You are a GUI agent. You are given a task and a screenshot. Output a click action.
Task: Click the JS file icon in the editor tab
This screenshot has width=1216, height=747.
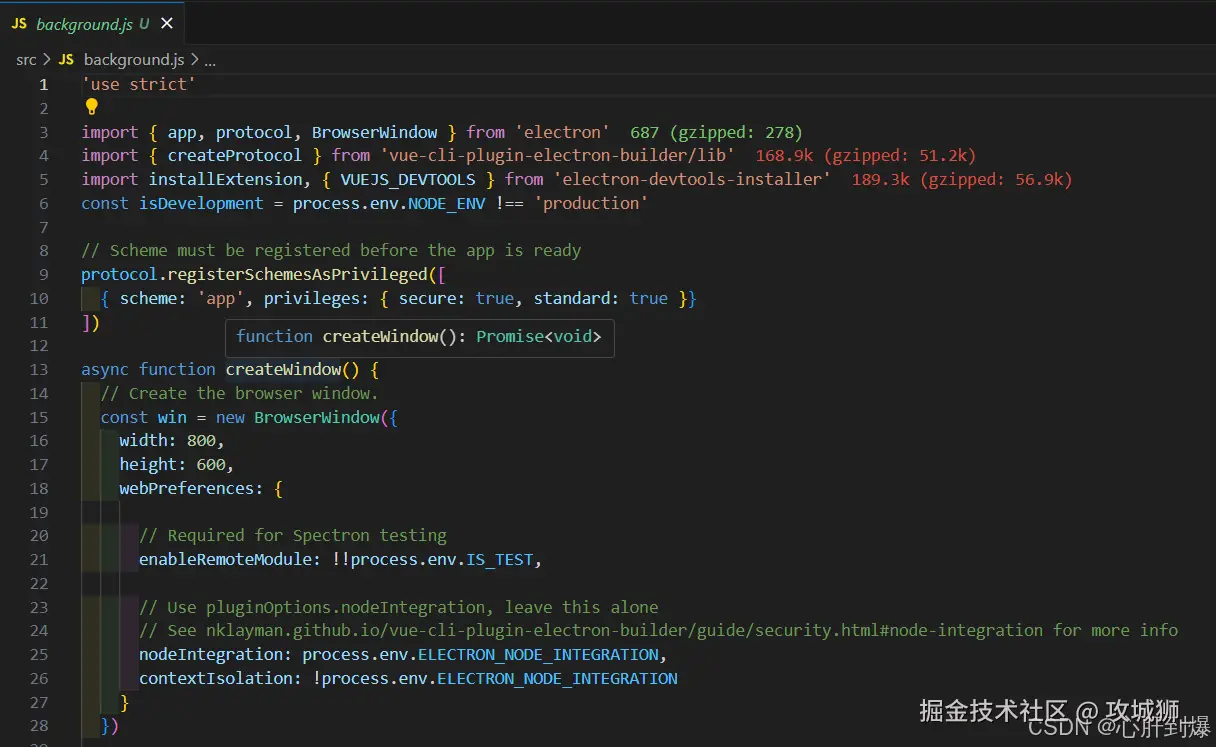(x=19, y=23)
